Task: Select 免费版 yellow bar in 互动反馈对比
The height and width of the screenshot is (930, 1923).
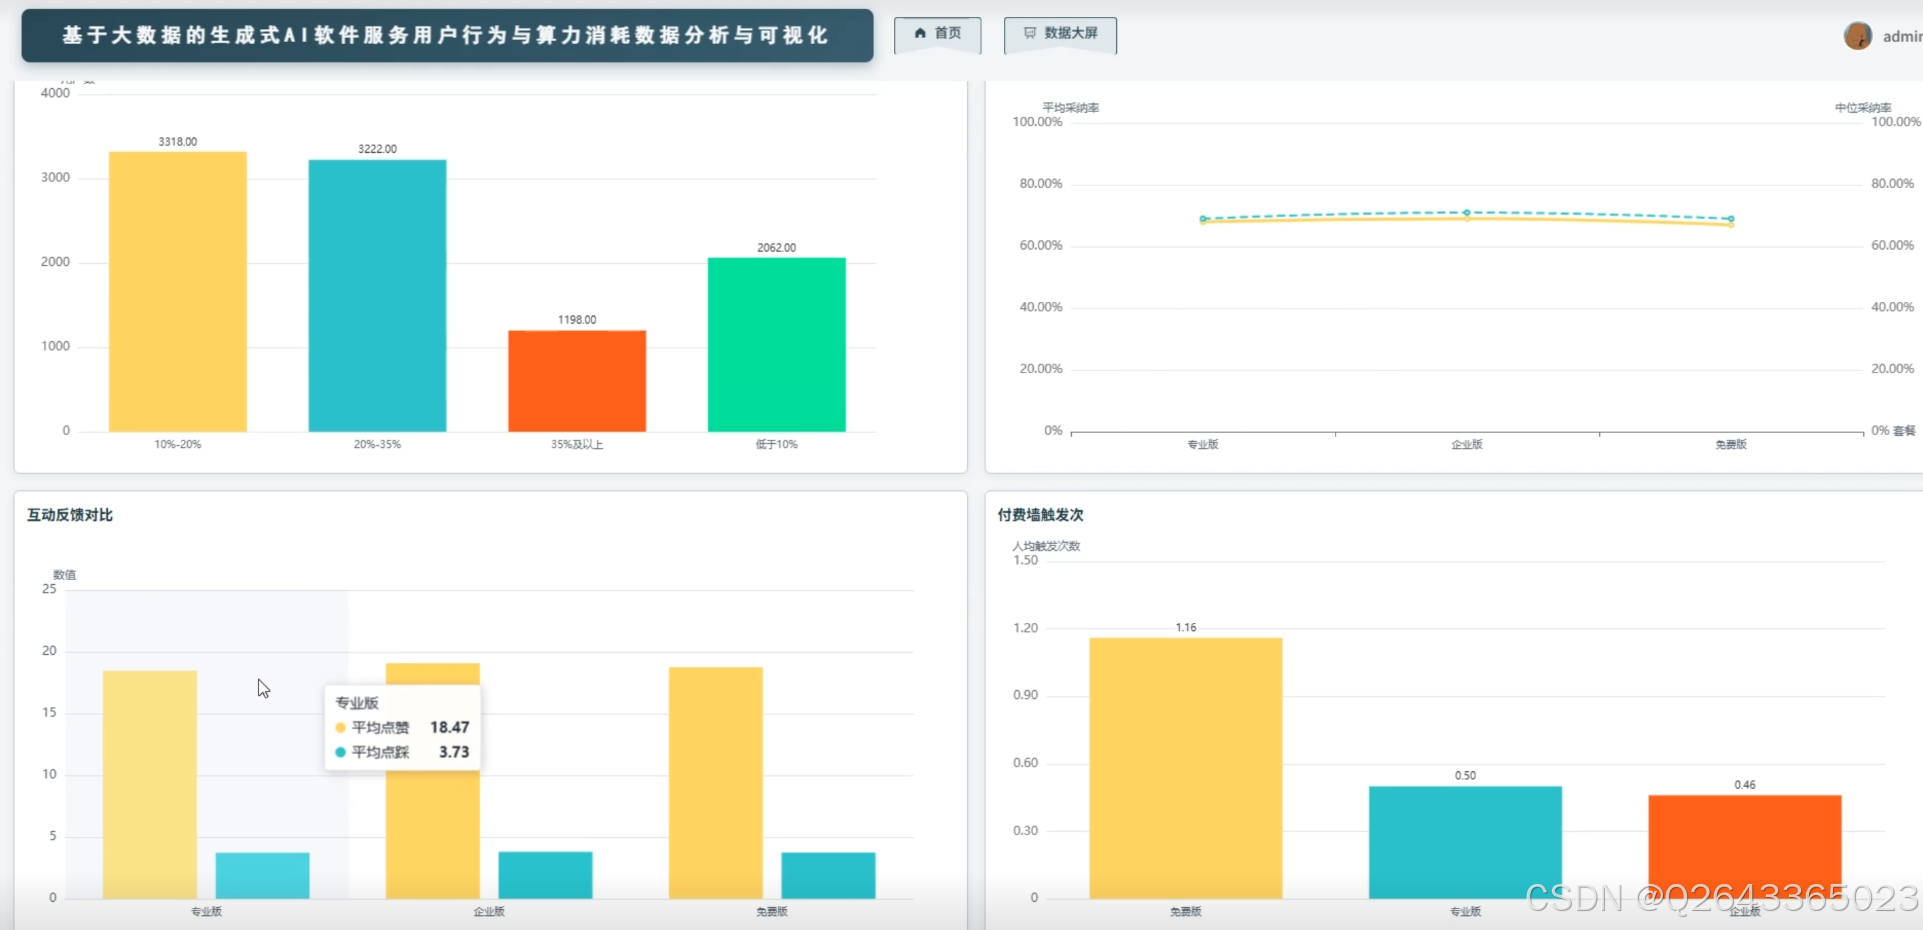Action: (x=716, y=783)
